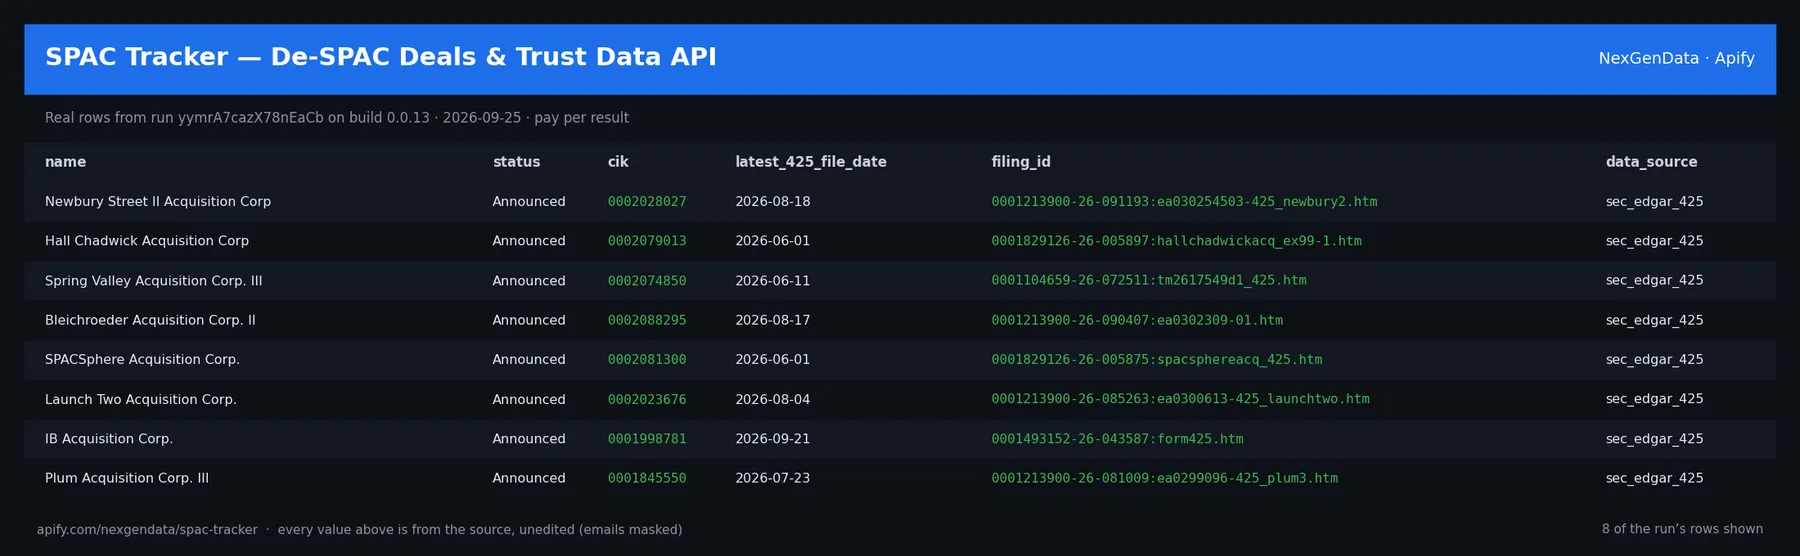The width and height of the screenshot is (1800, 556).
Task: Click the name column header
Action: [x=65, y=162]
